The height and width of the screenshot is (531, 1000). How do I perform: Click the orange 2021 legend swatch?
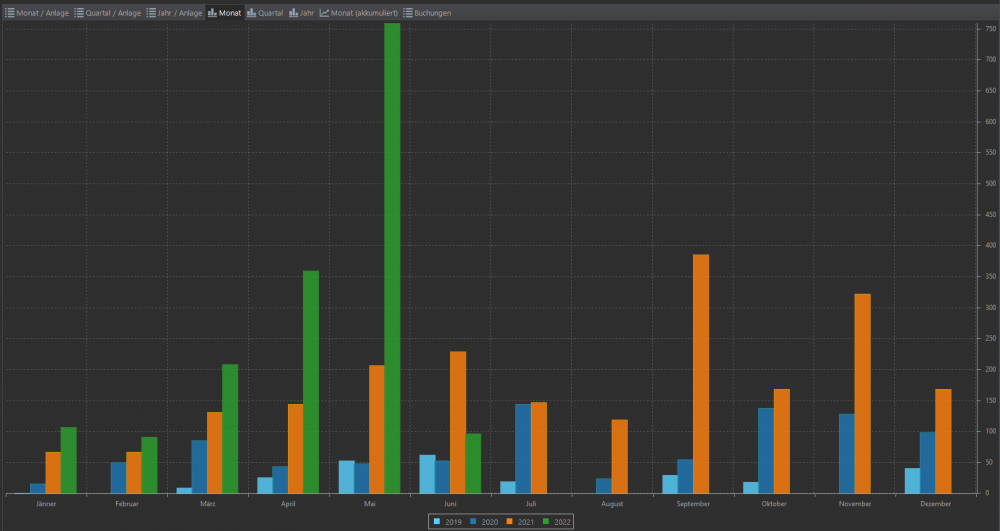509,521
